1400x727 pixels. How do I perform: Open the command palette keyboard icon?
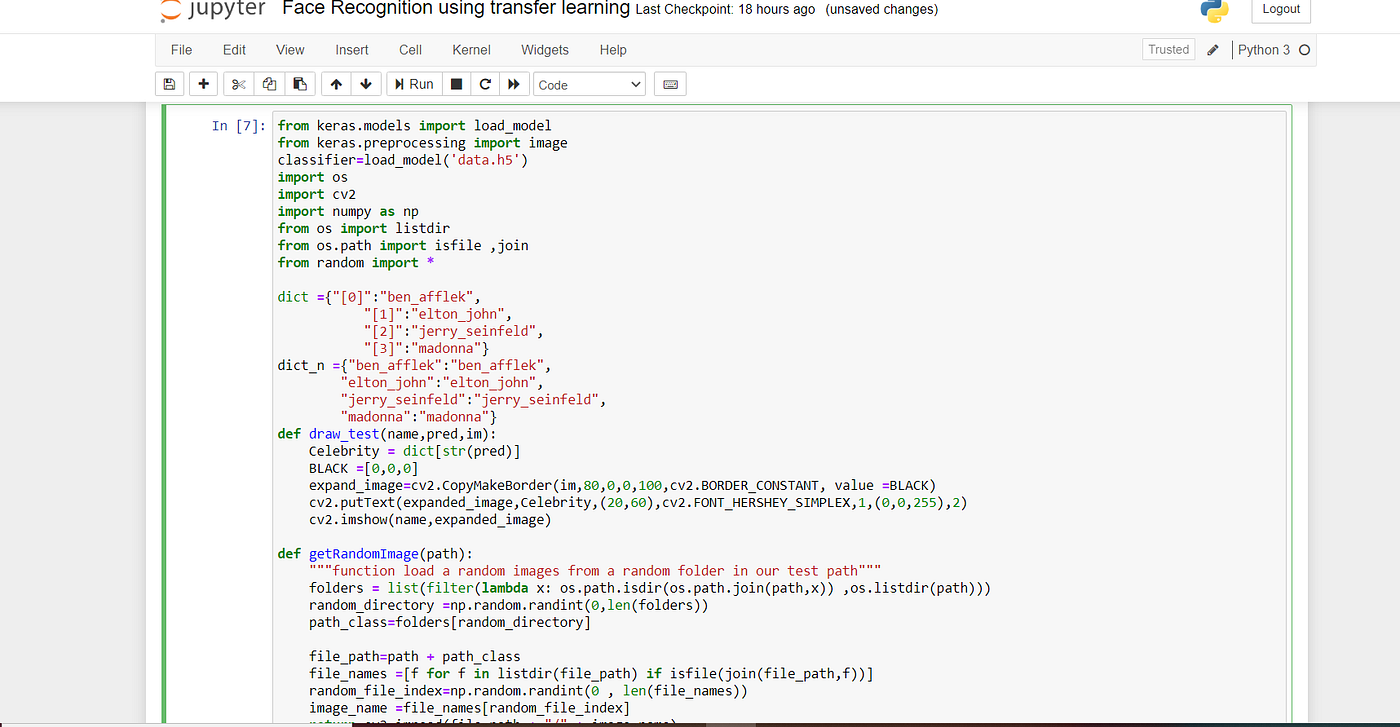[x=670, y=85]
